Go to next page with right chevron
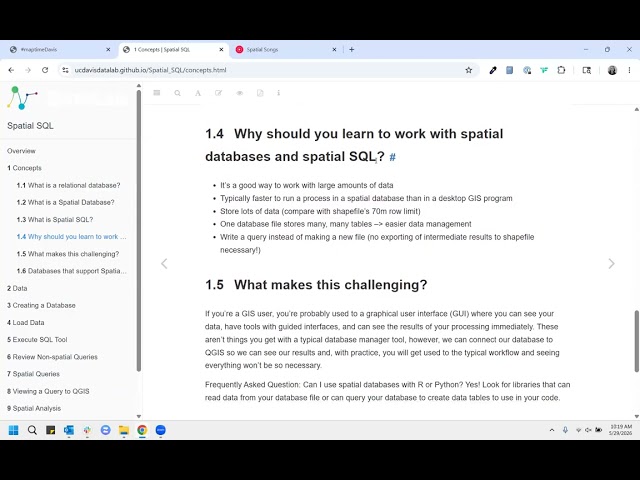640x480 pixels. pyautogui.click(x=611, y=264)
